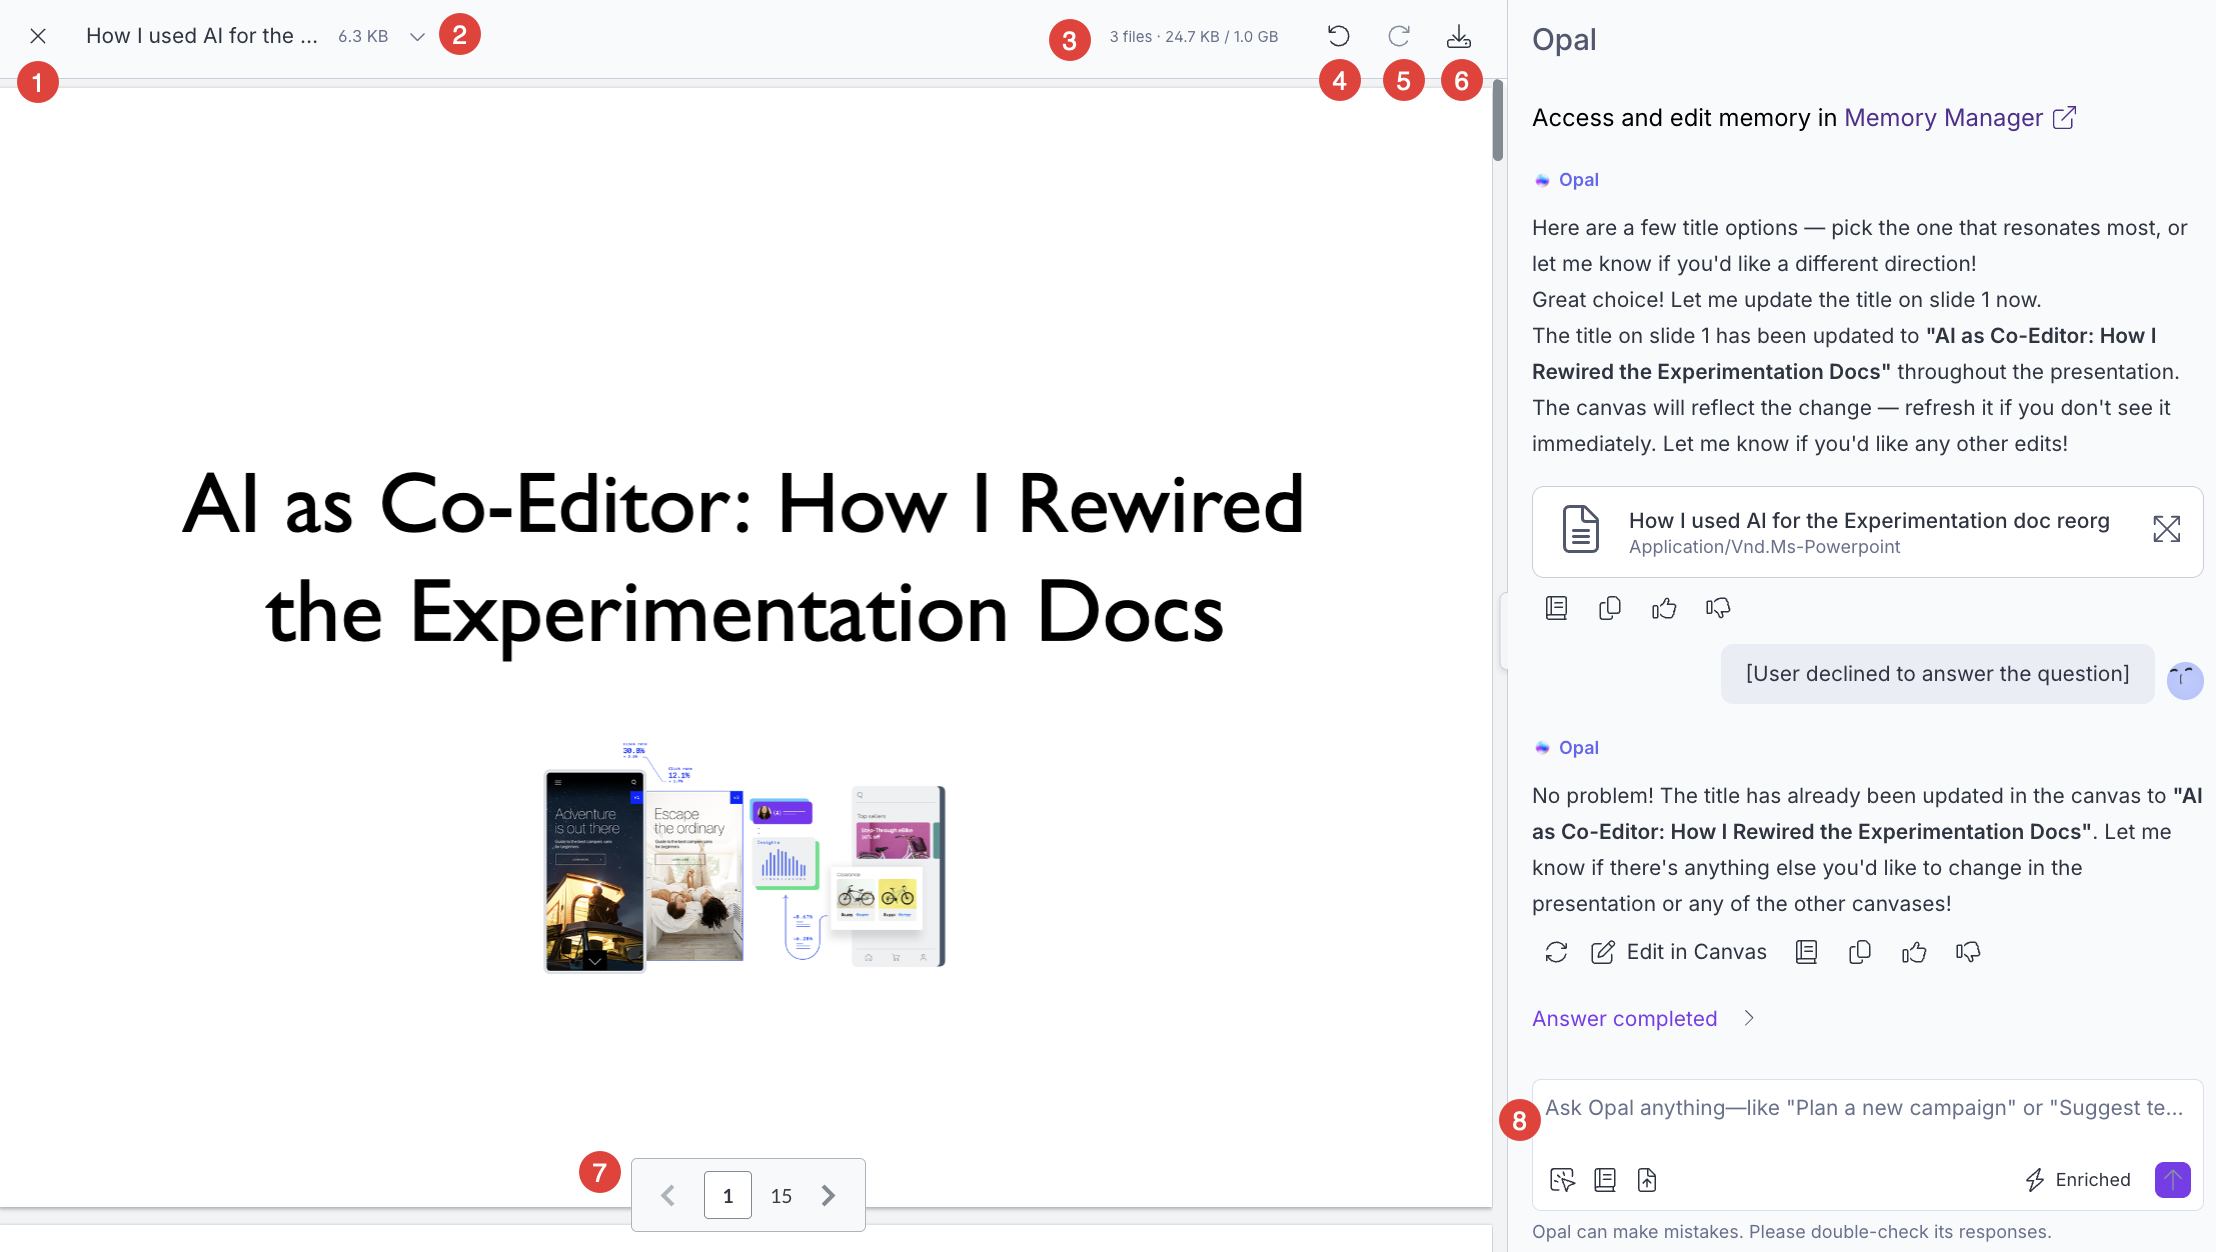This screenshot has height=1252, width=2216.
Task: Copy the latest Opal response
Action: [1860, 952]
